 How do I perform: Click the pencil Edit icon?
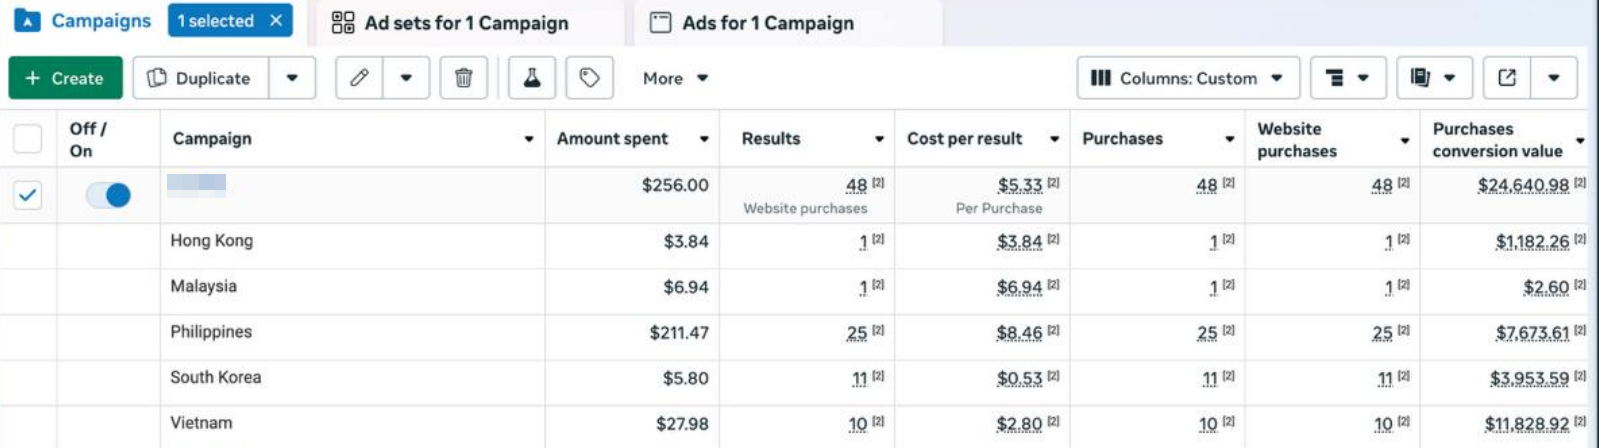coord(359,78)
